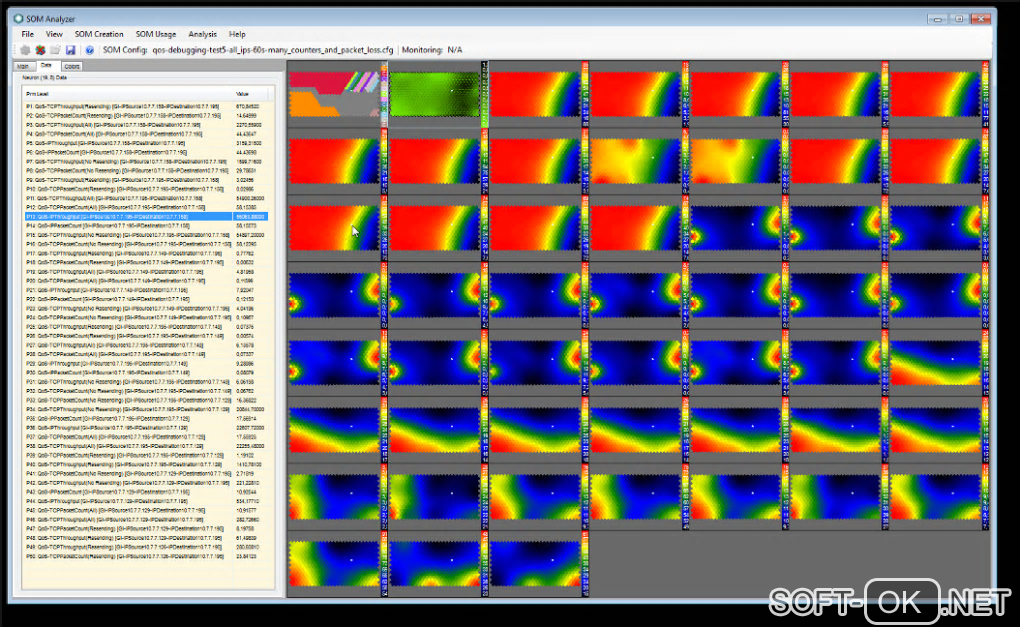
Task: Select row P14: QoS-IPPacketCount
Action: [x=146, y=226]
